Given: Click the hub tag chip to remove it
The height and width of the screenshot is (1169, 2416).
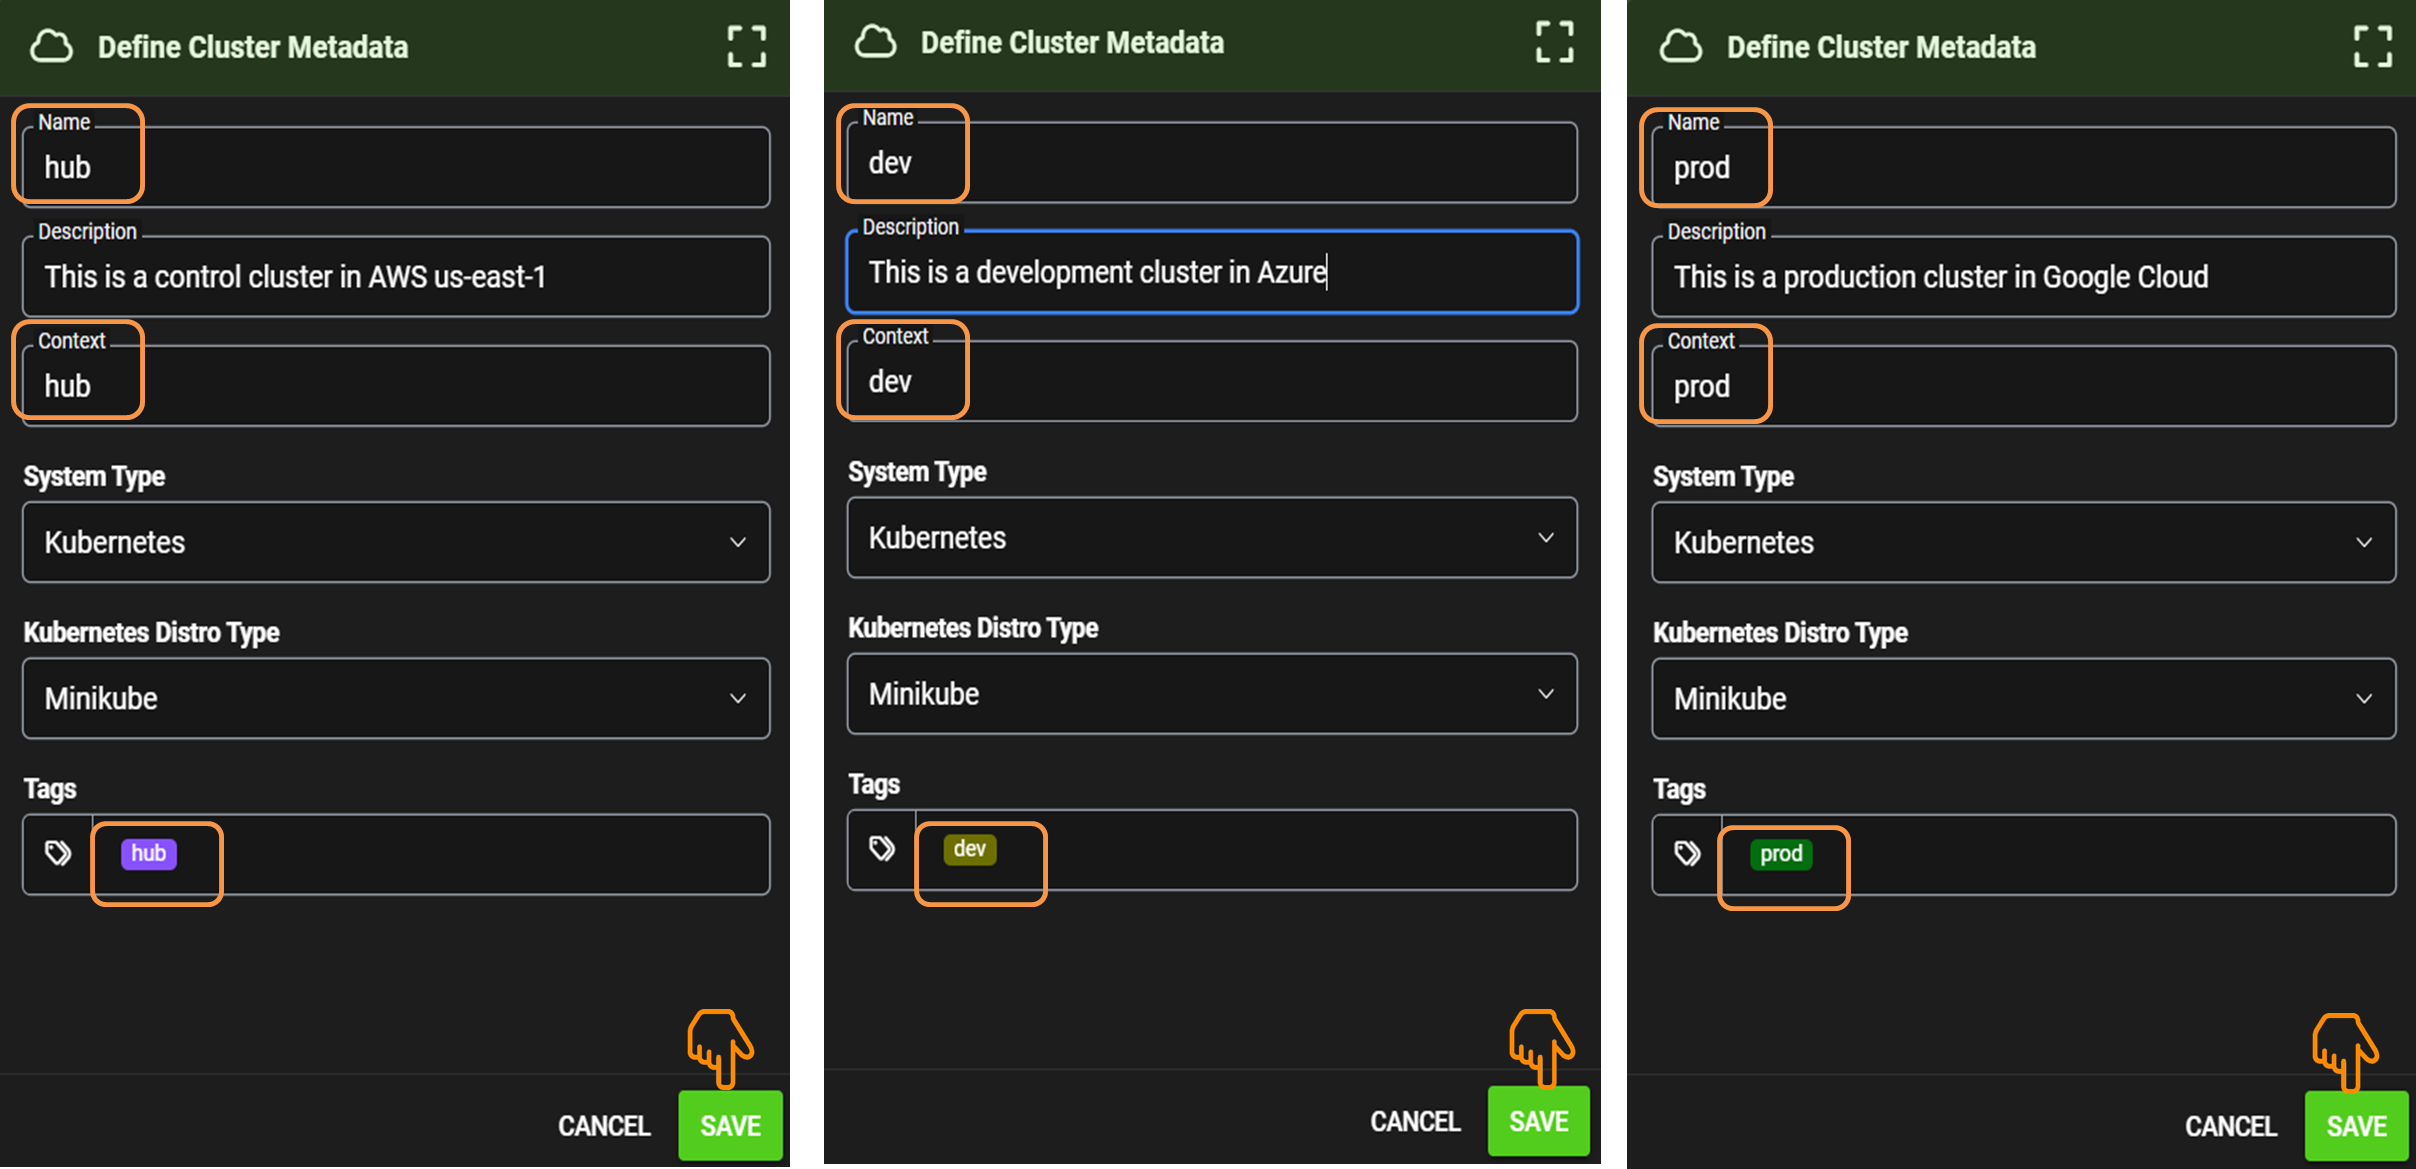Looking at the screenshot, I should point(149,852).
